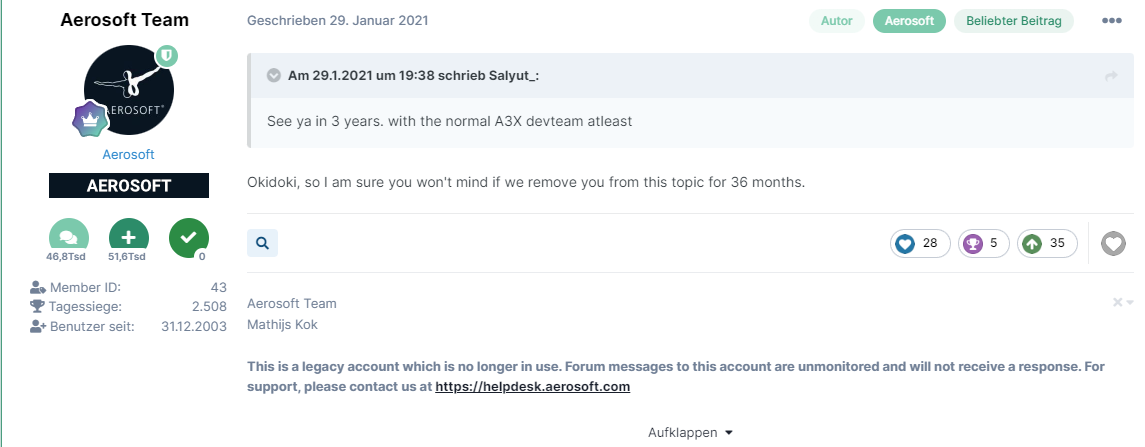Open the helpdesk.aerosoft.com link
The width and height of the screenshot is (1145, 447).
coord(532,386)
